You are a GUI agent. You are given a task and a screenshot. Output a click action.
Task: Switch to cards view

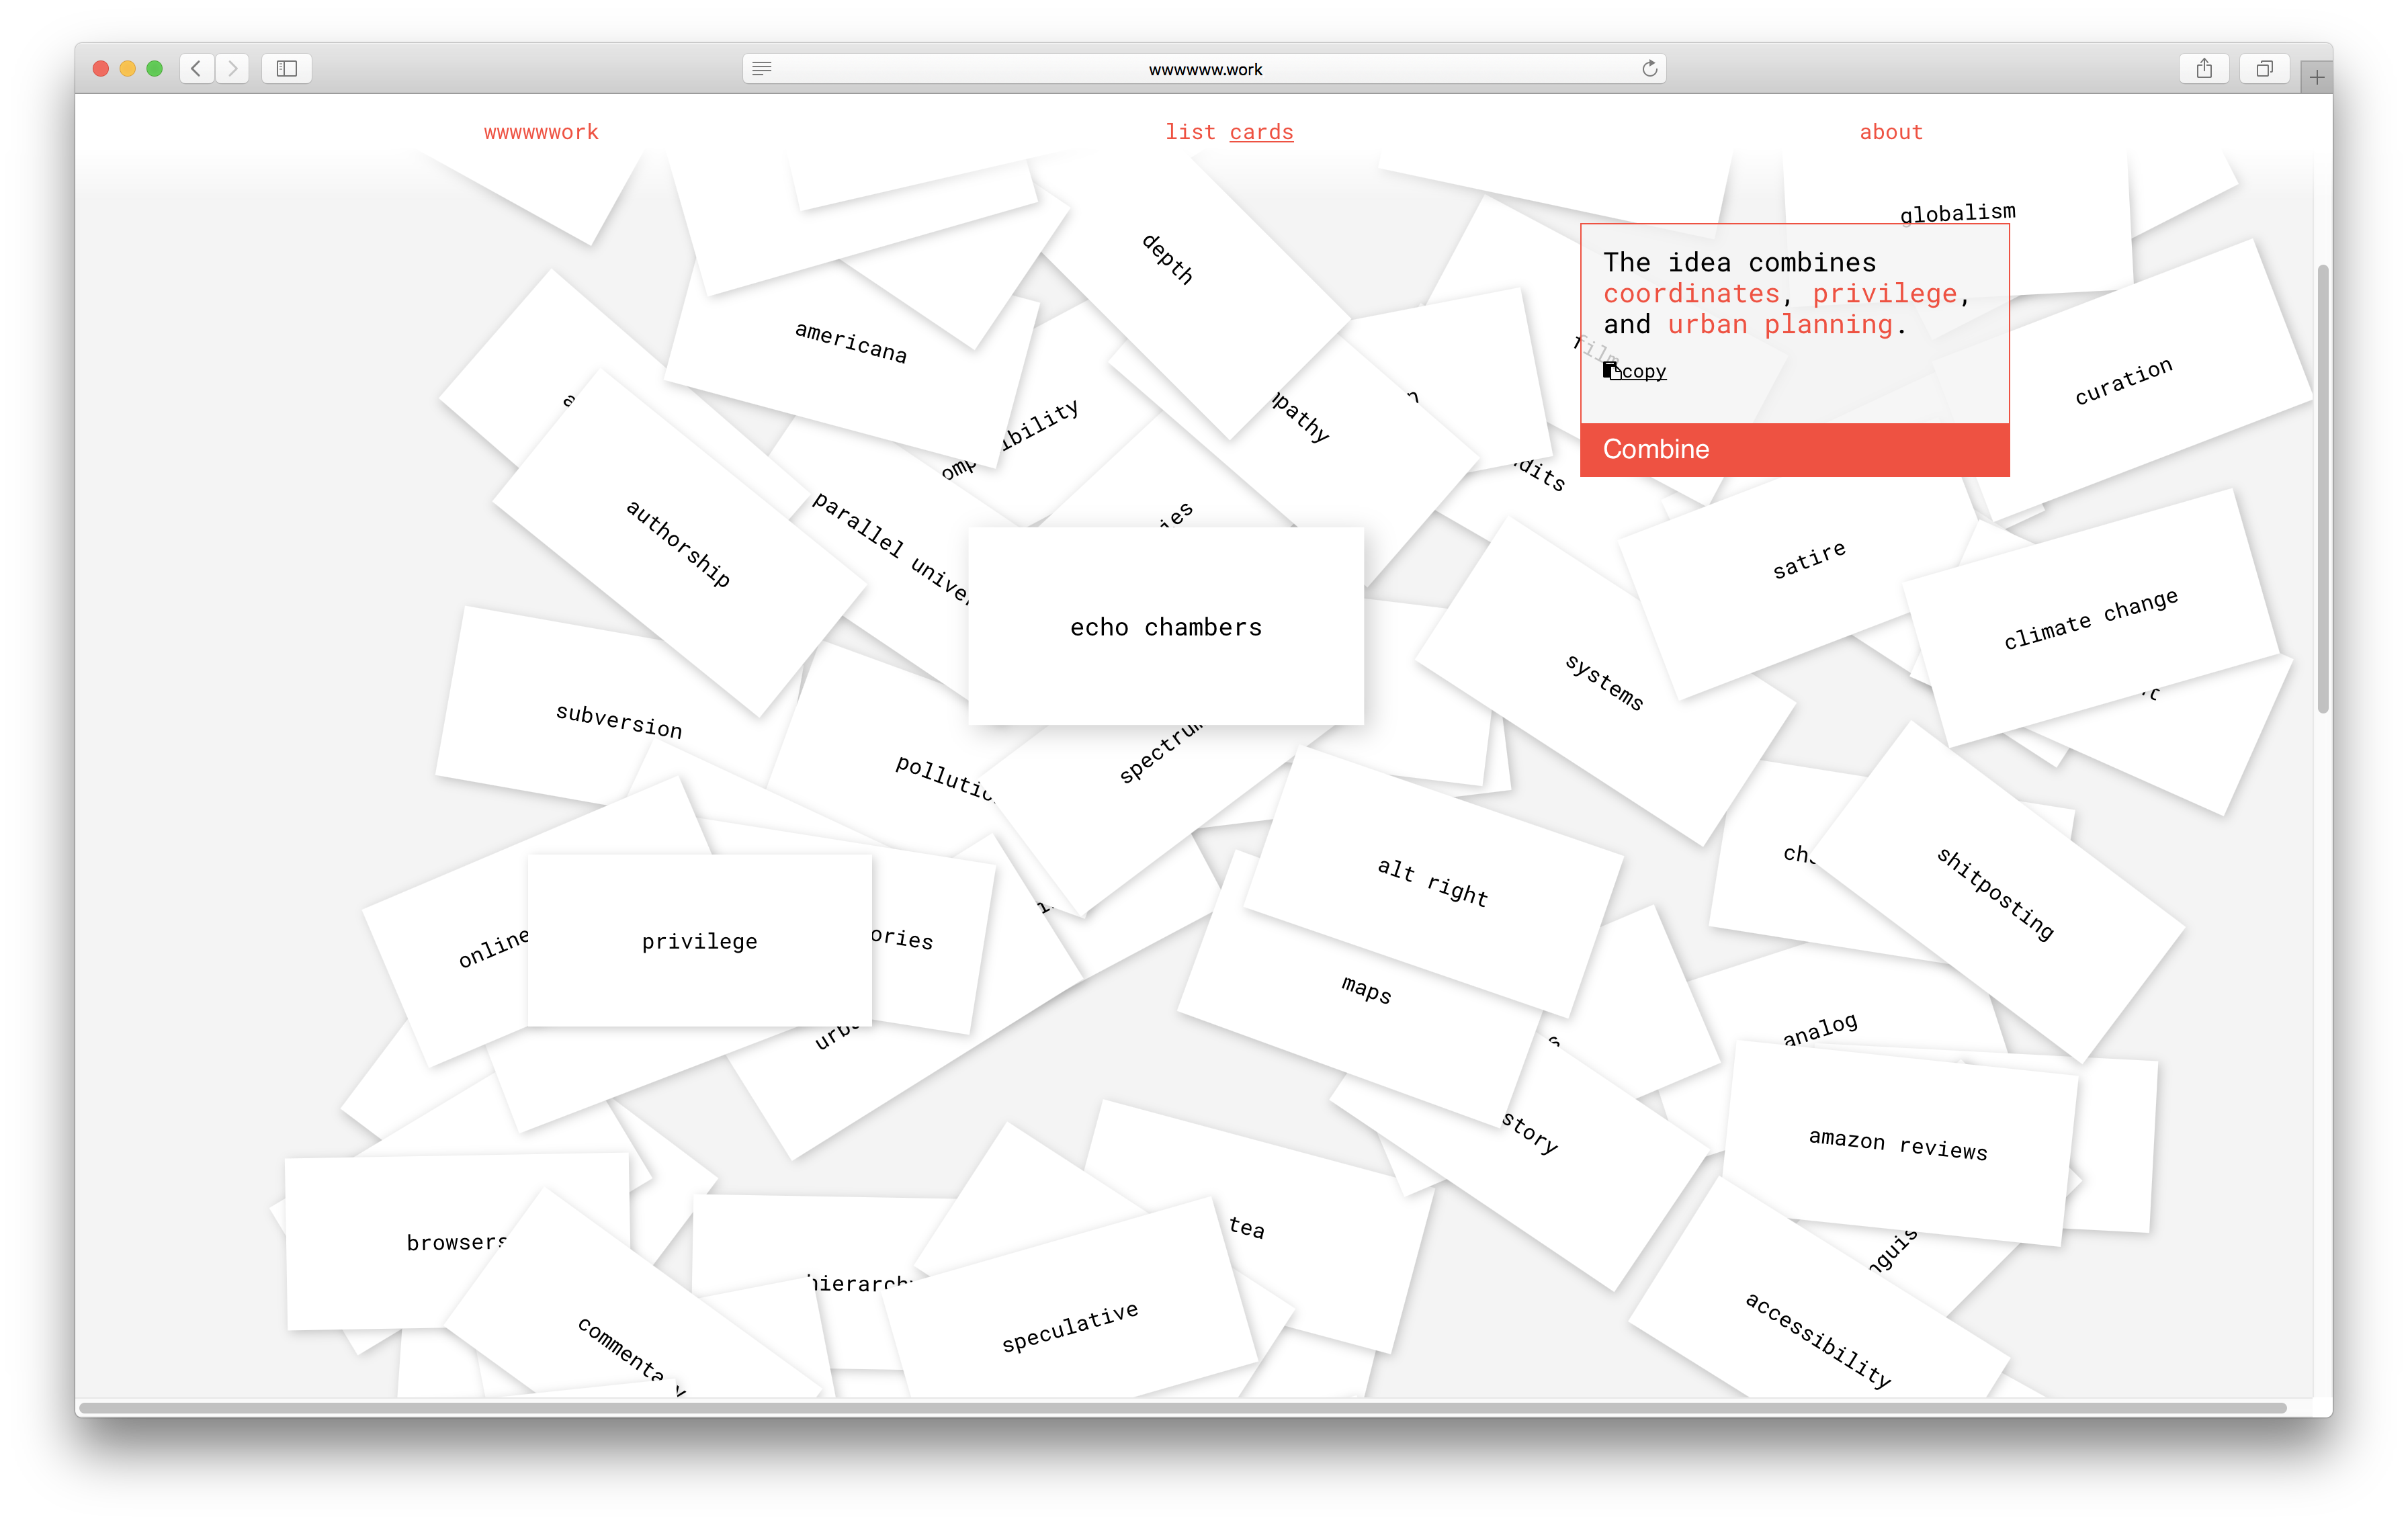(x=1261, y=132)
